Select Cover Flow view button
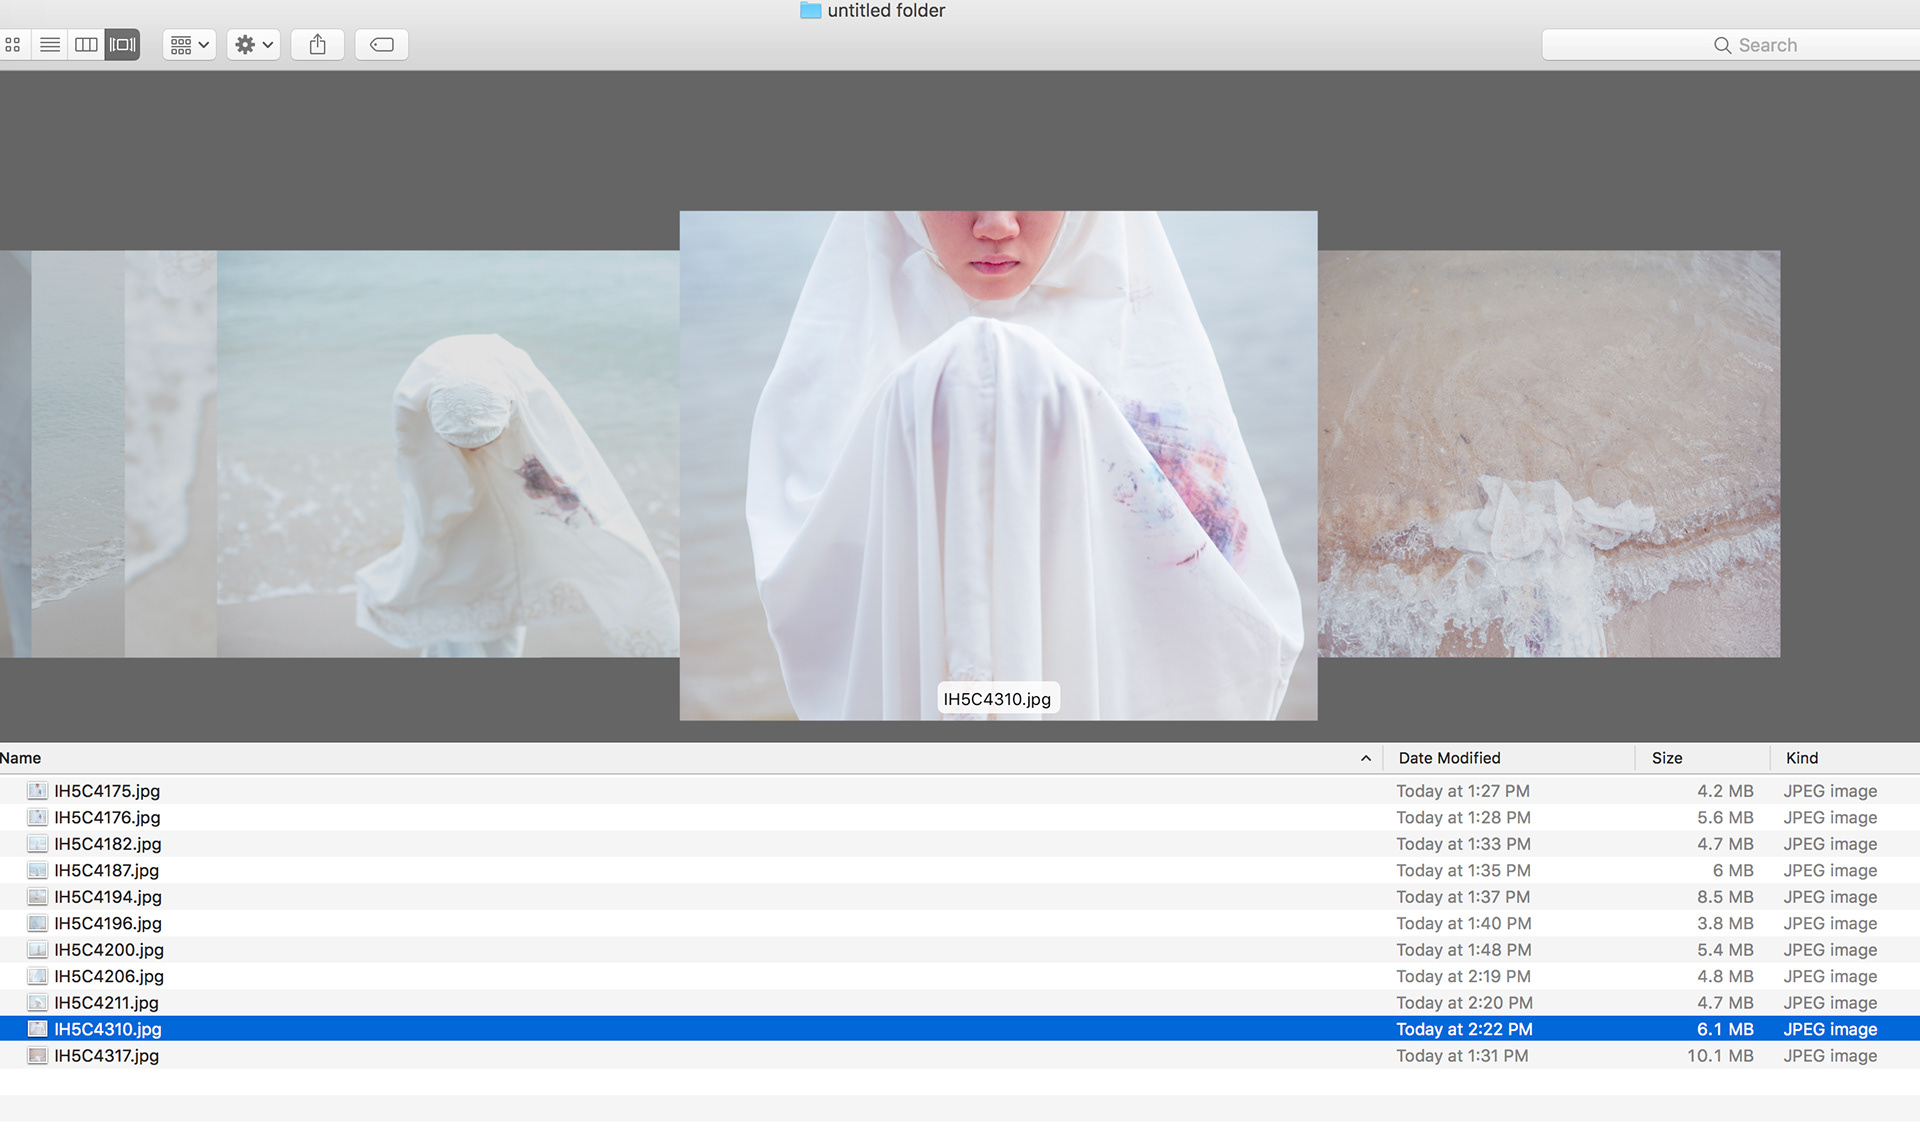Image resolution: width=1920 pixels, height=1132 pixels. tap(122, 45)
